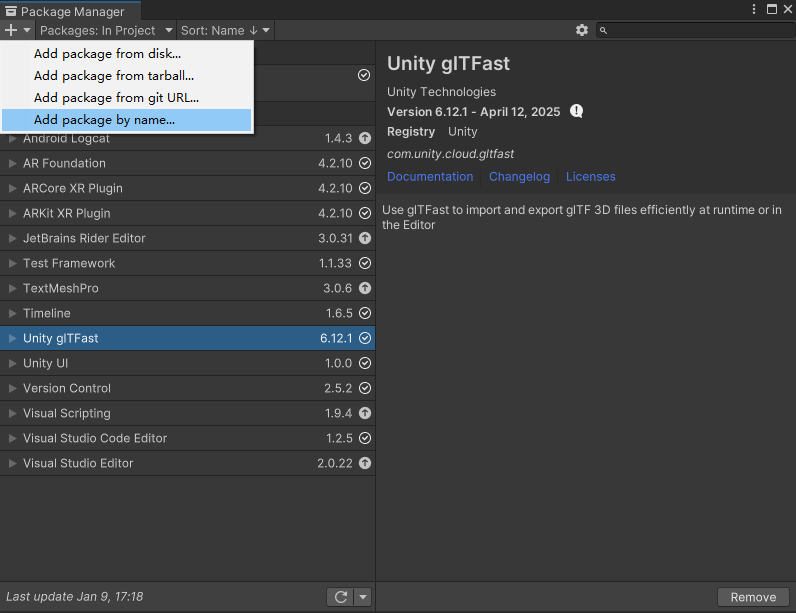Open Sort: Name dropdown
796x613 pixels.
point(225,30)
